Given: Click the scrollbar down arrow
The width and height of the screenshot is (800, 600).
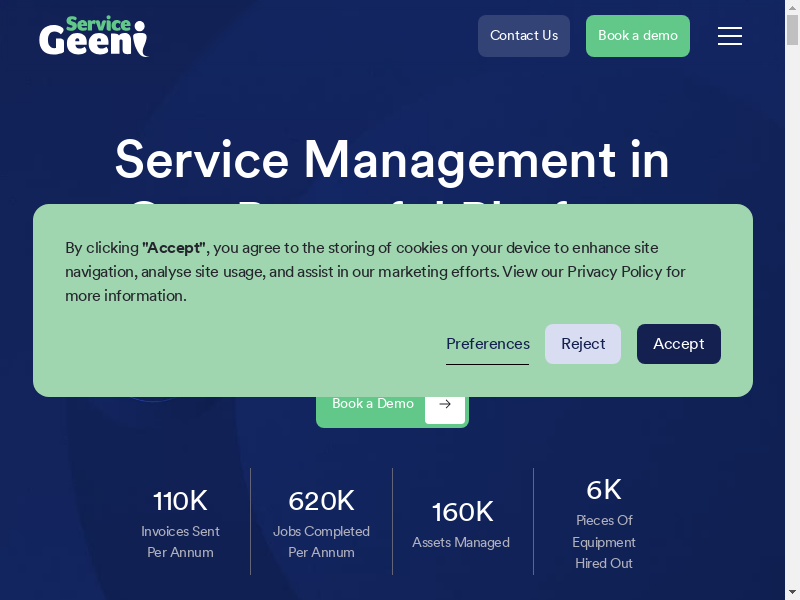Looking at the screenshot, I should tap(792, 592).
